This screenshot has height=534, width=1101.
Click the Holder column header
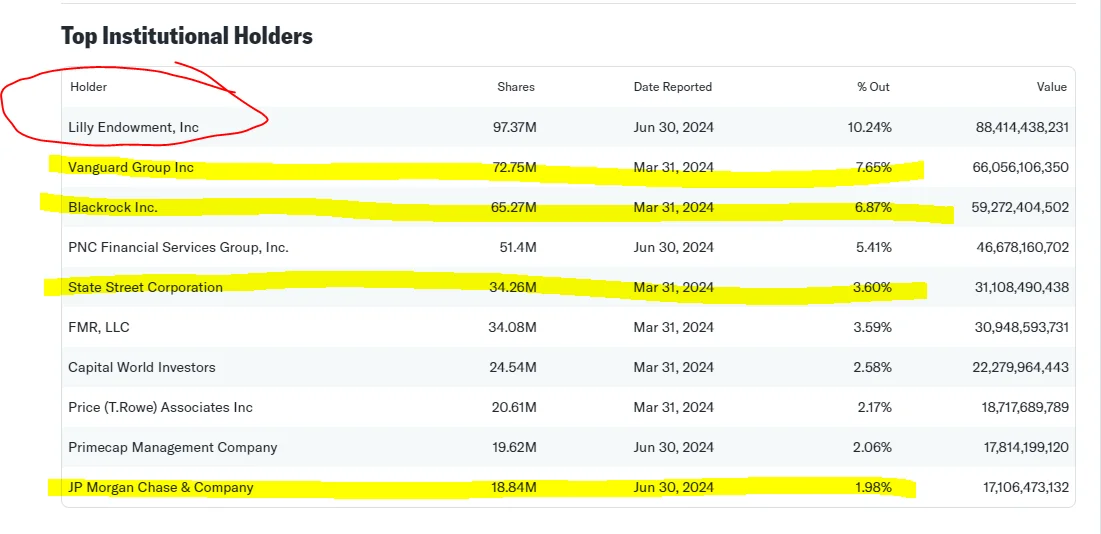coord(88,87)
